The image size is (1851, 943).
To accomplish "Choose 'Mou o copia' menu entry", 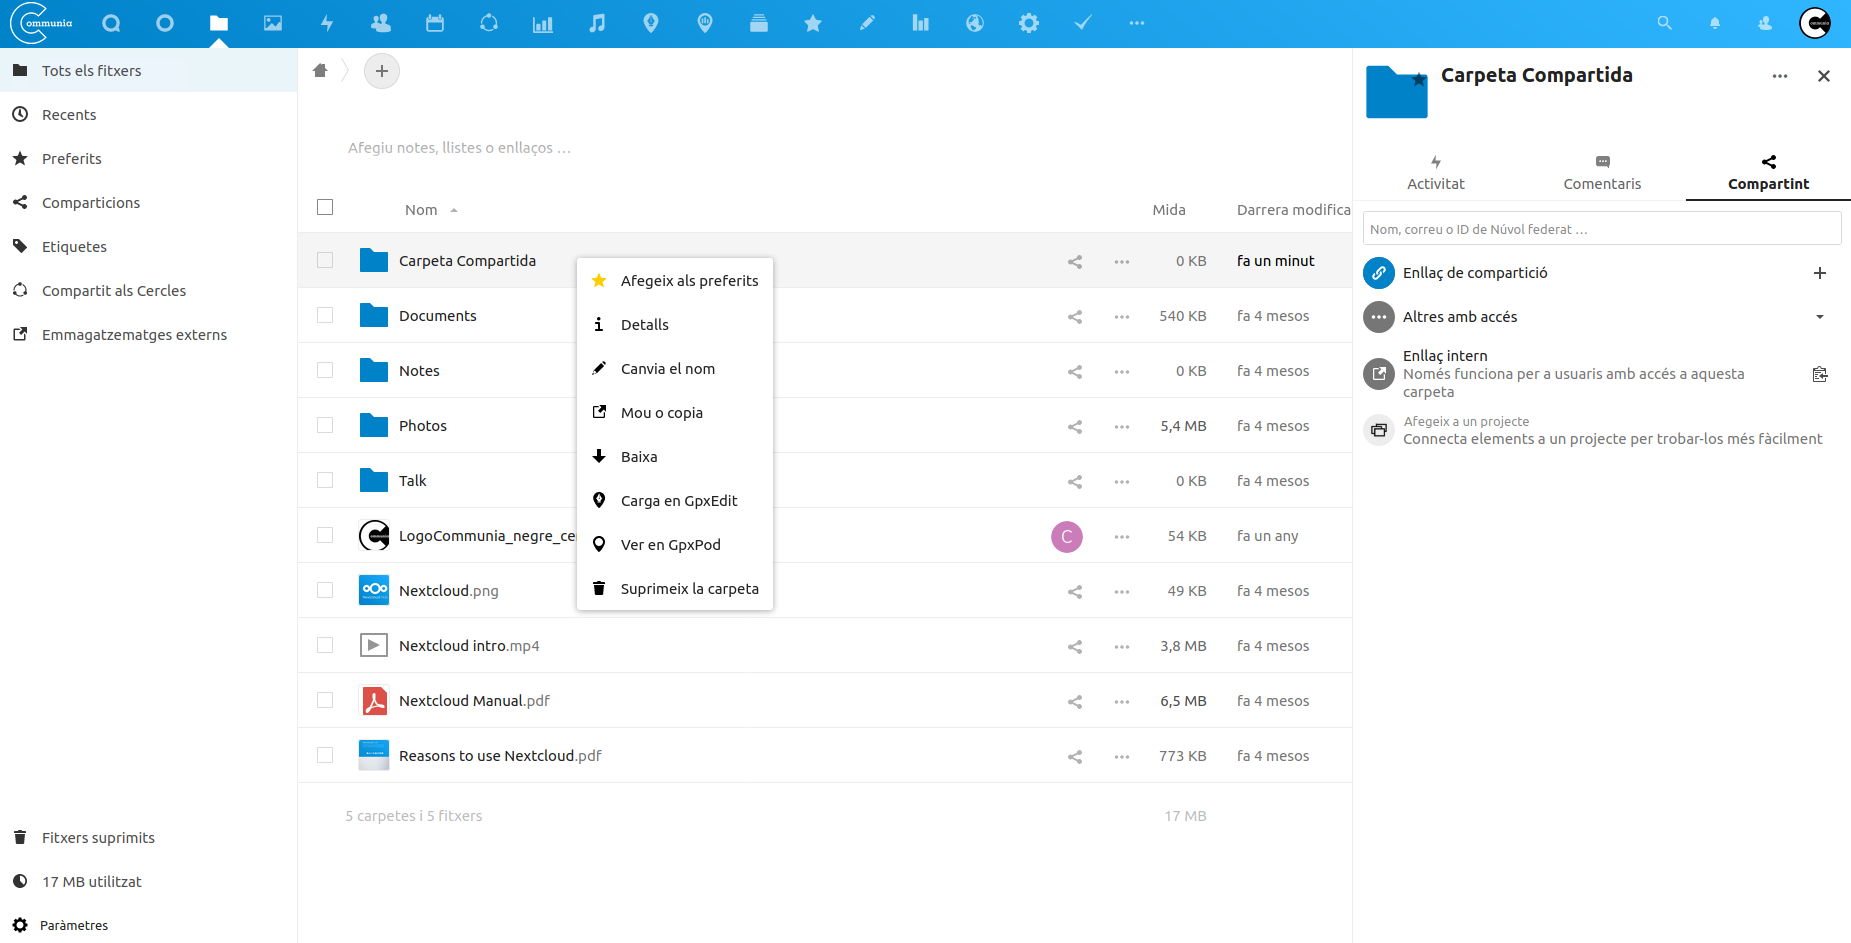I will pos(675,413).
